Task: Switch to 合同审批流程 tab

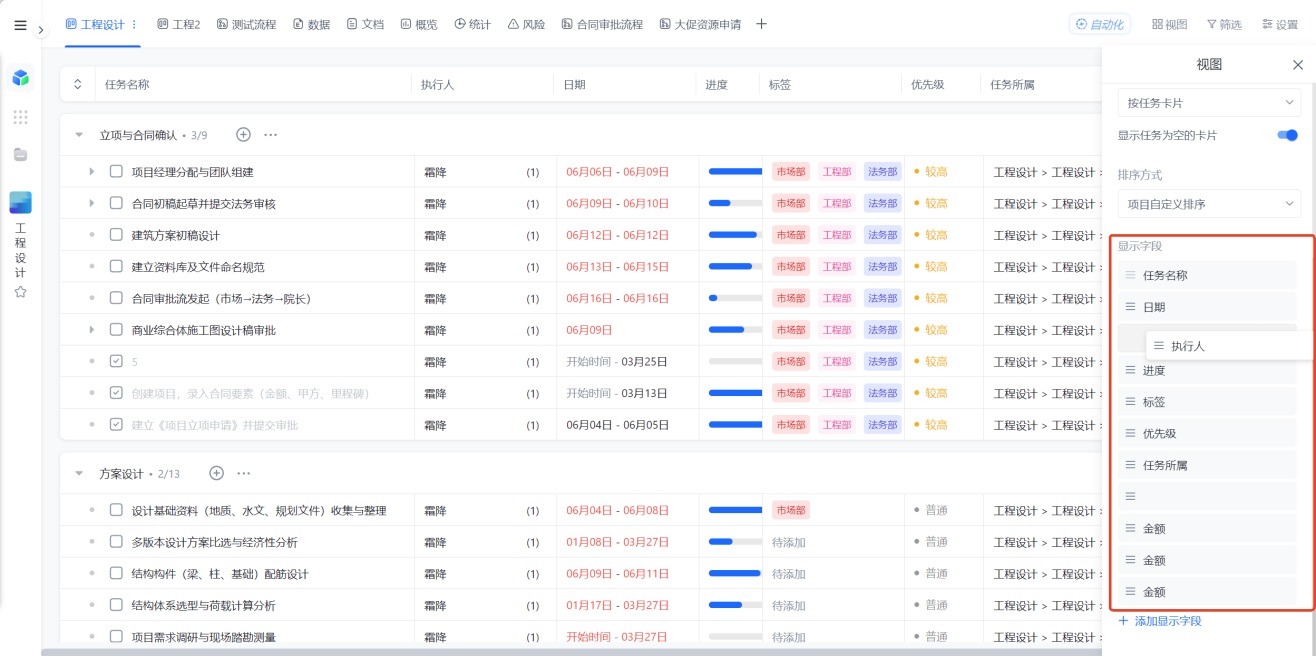Action: pos(602,24)
